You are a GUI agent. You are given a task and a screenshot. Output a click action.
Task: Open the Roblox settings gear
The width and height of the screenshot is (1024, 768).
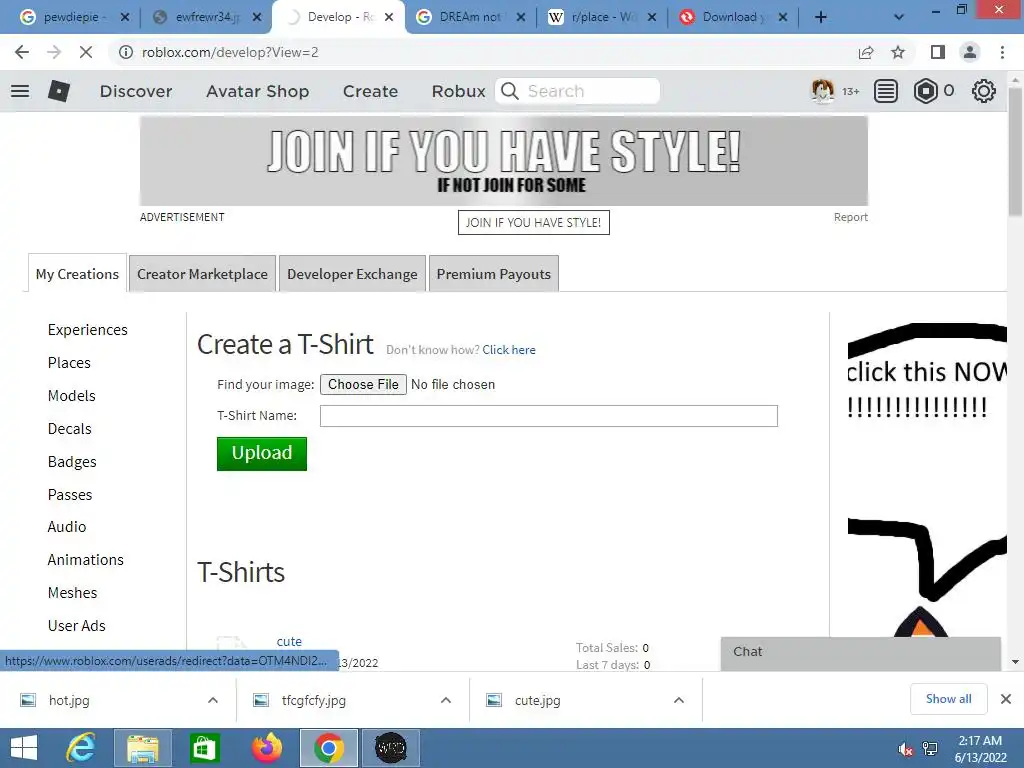[984, 91]
